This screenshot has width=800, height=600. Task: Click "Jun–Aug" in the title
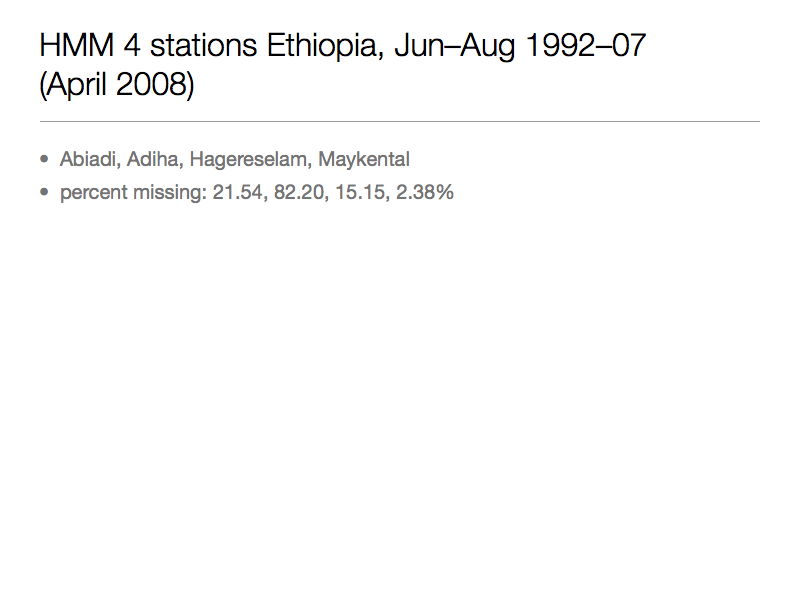pyautogui.click(x=463, y=46)
